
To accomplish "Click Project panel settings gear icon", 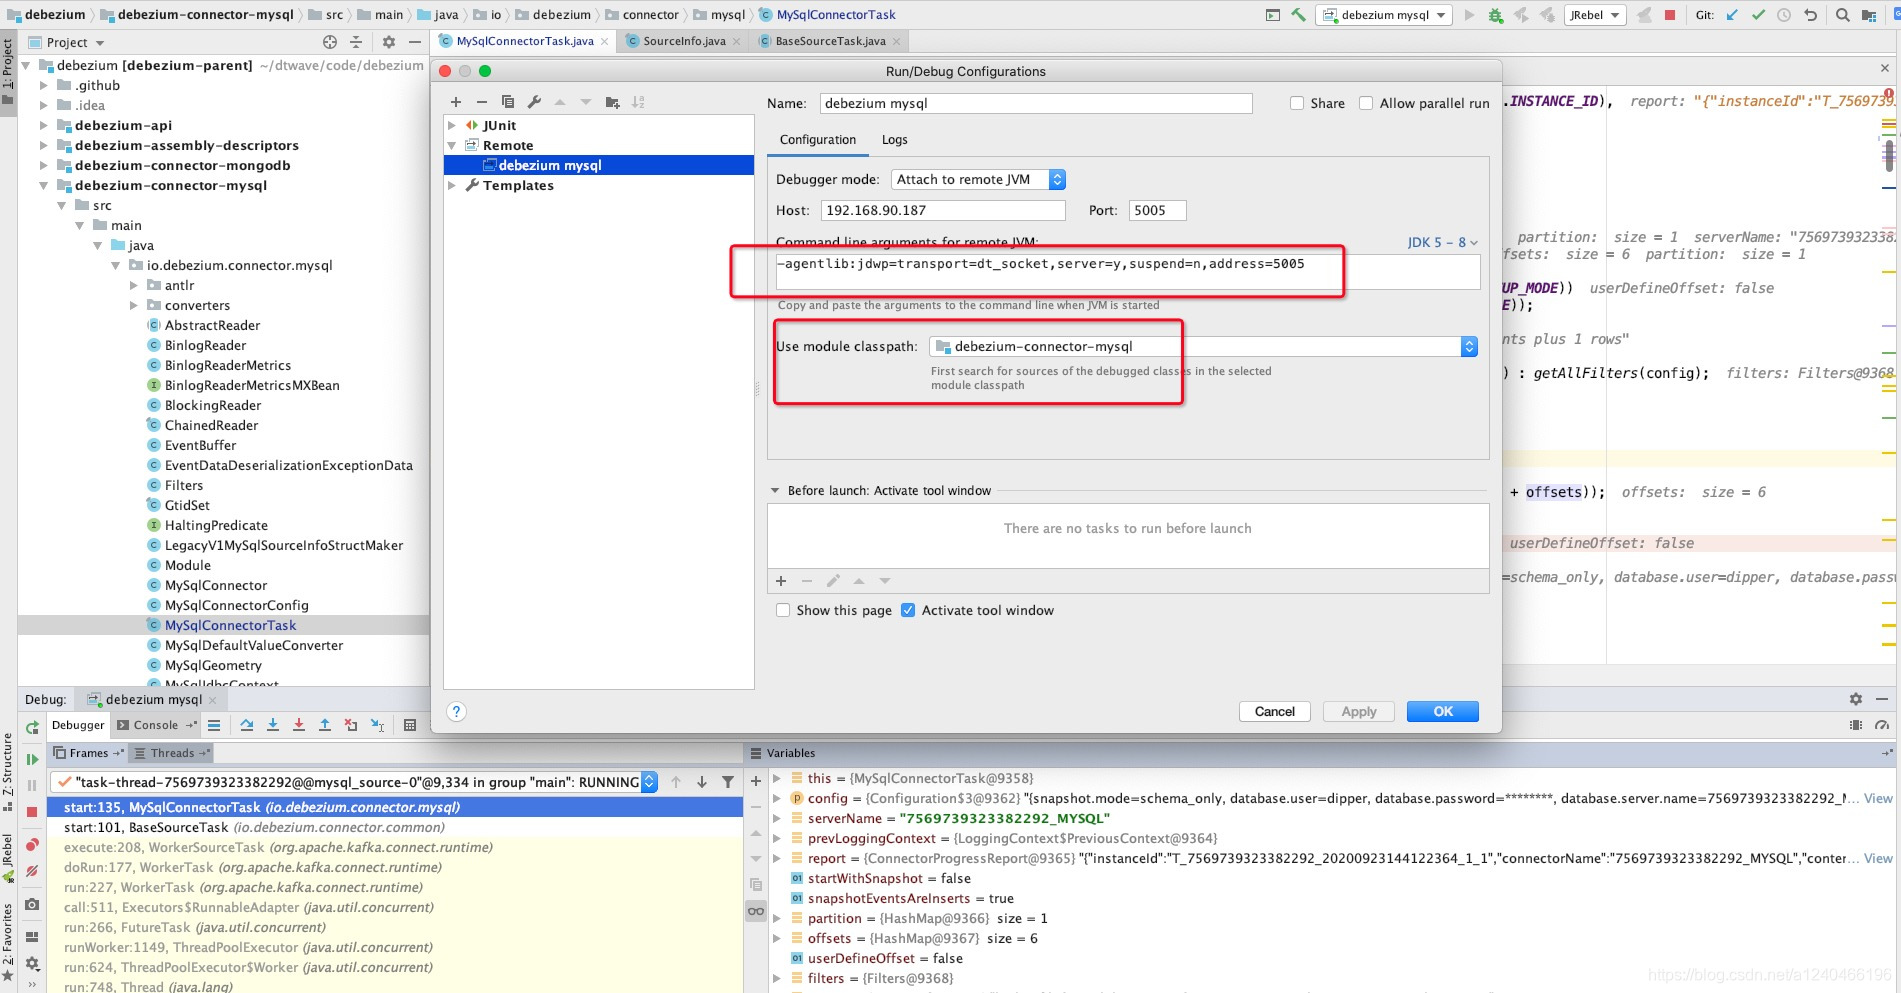I will tap(389, 42).
